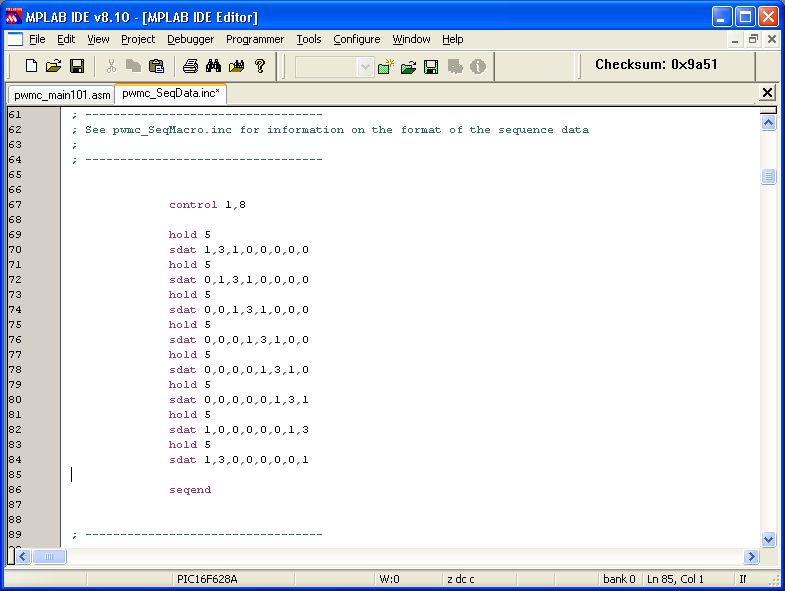Click on the seqend line in editor
This screenshot has width=785, height=591.
click(190, 490)
